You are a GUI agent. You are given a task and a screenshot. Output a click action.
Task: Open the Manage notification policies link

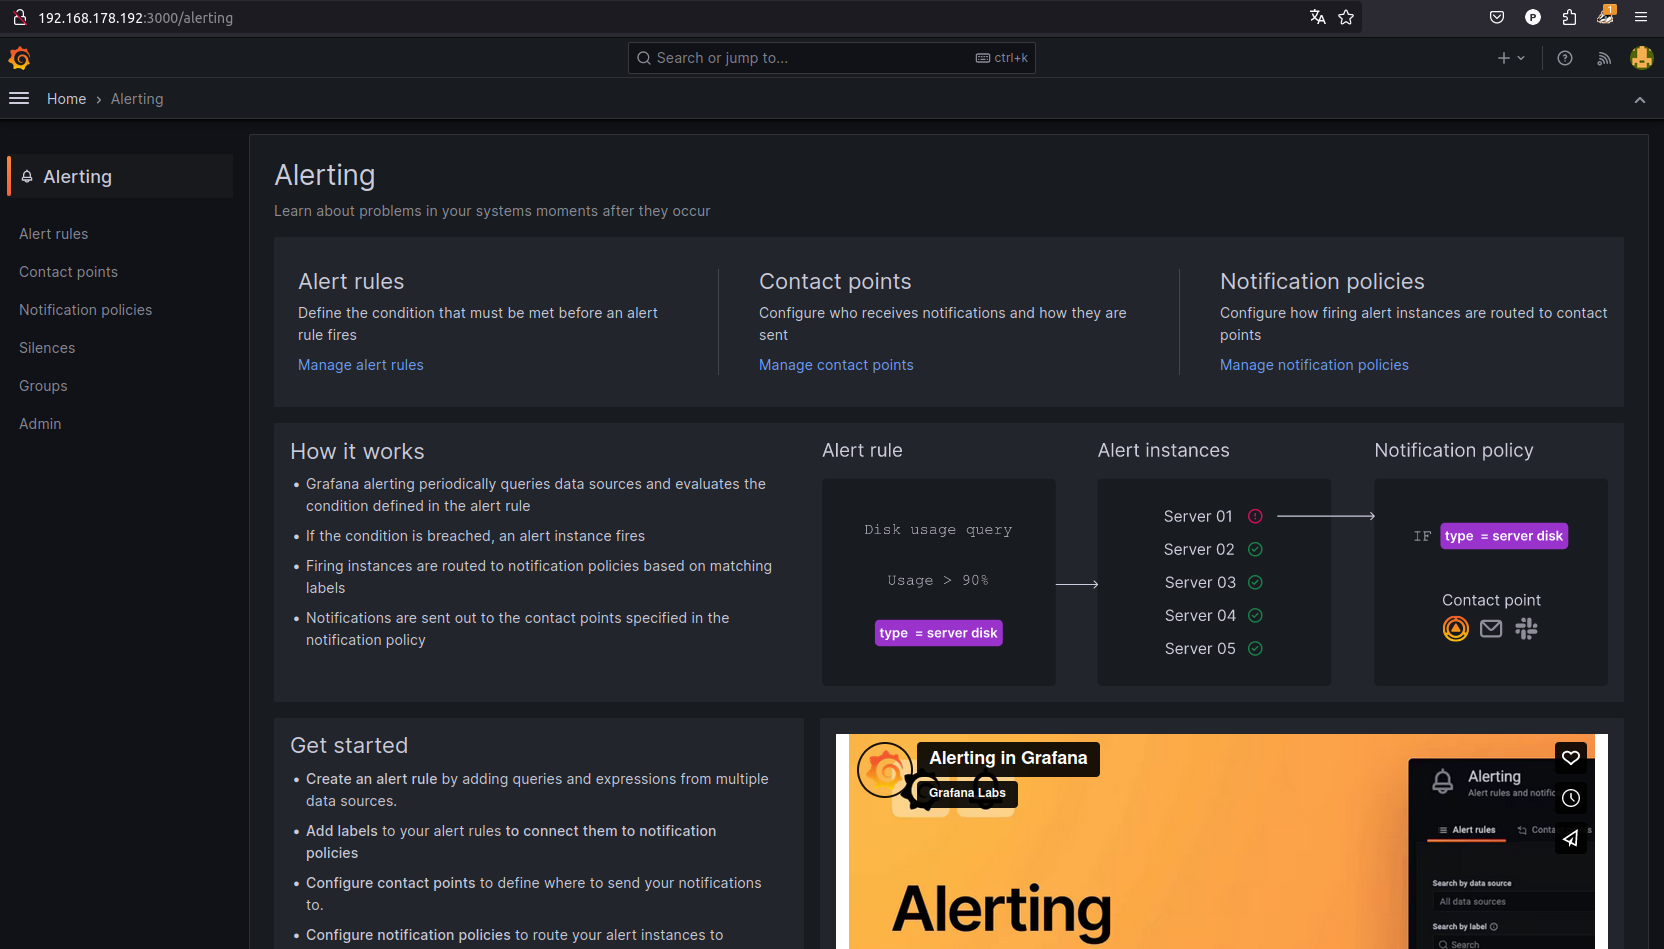(1313, 365)
